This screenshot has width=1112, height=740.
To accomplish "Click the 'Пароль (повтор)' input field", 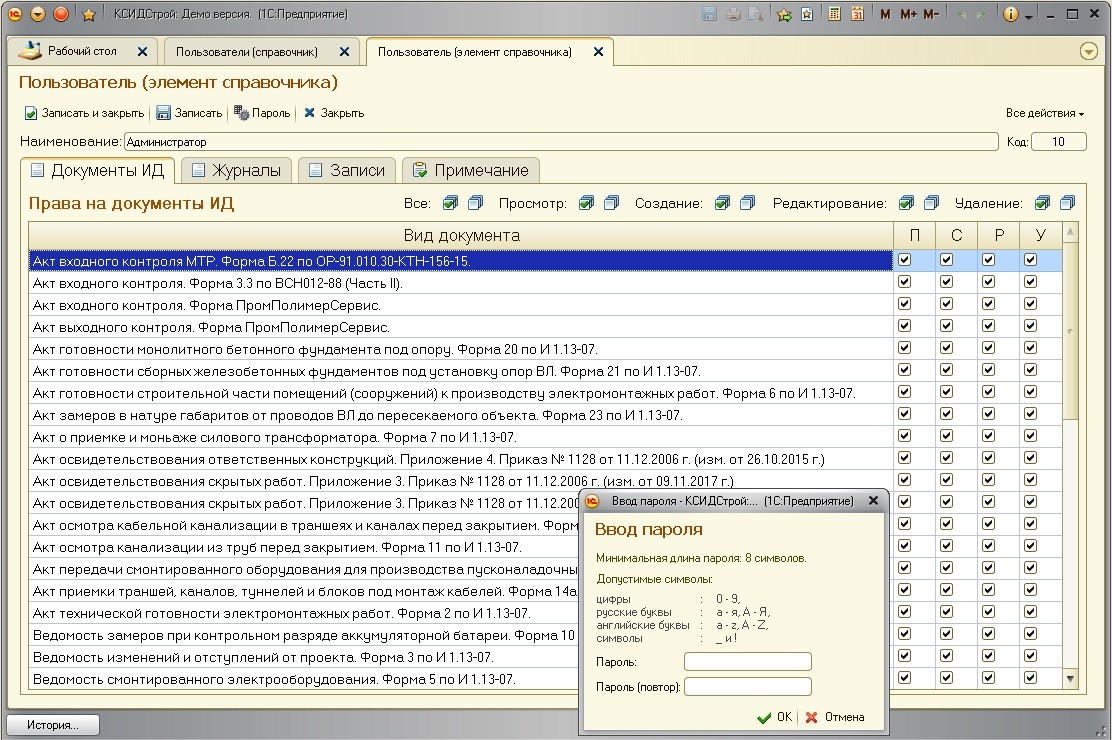I will [x=747, y=687].
